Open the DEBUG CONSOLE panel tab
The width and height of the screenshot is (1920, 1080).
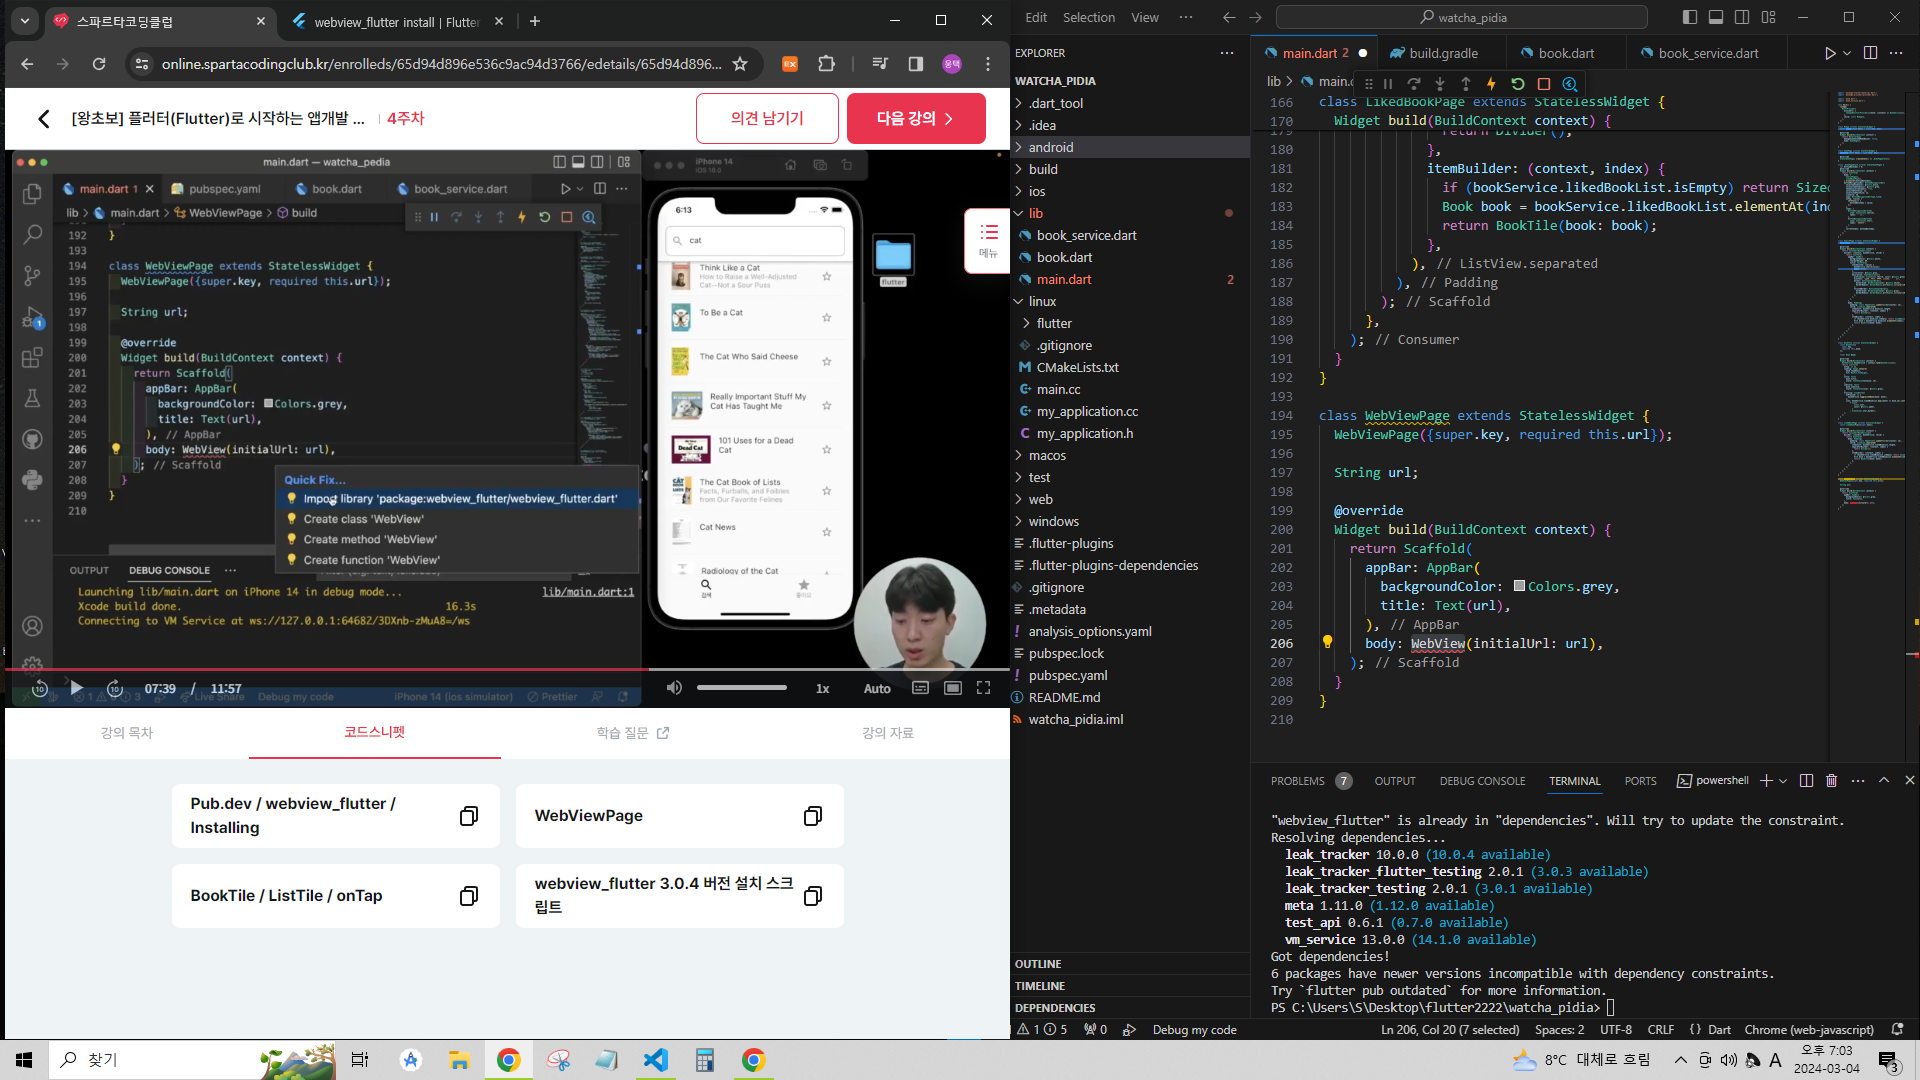[1482, 781]
